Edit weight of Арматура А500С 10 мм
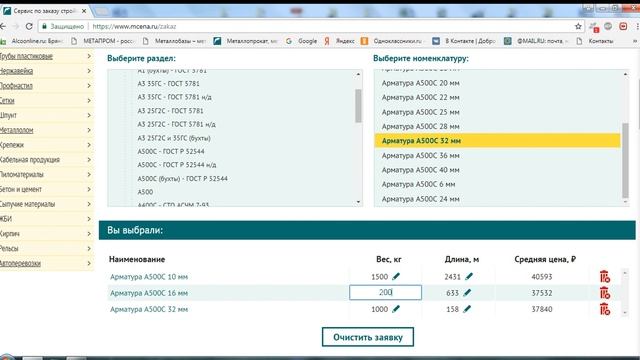This screenshot has width=640, height=360. coord(396,277)
